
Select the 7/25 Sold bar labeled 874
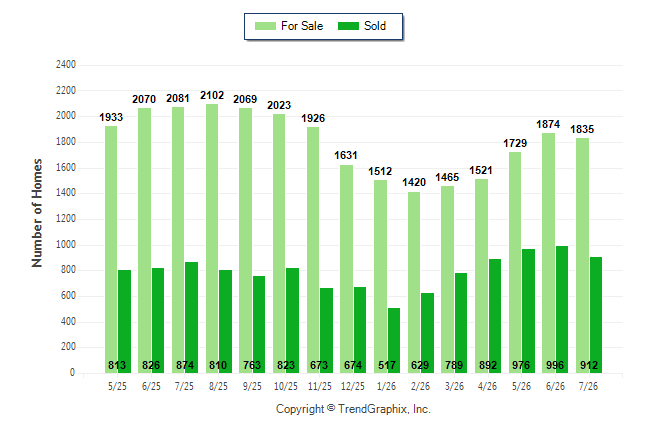click(192, 318)
